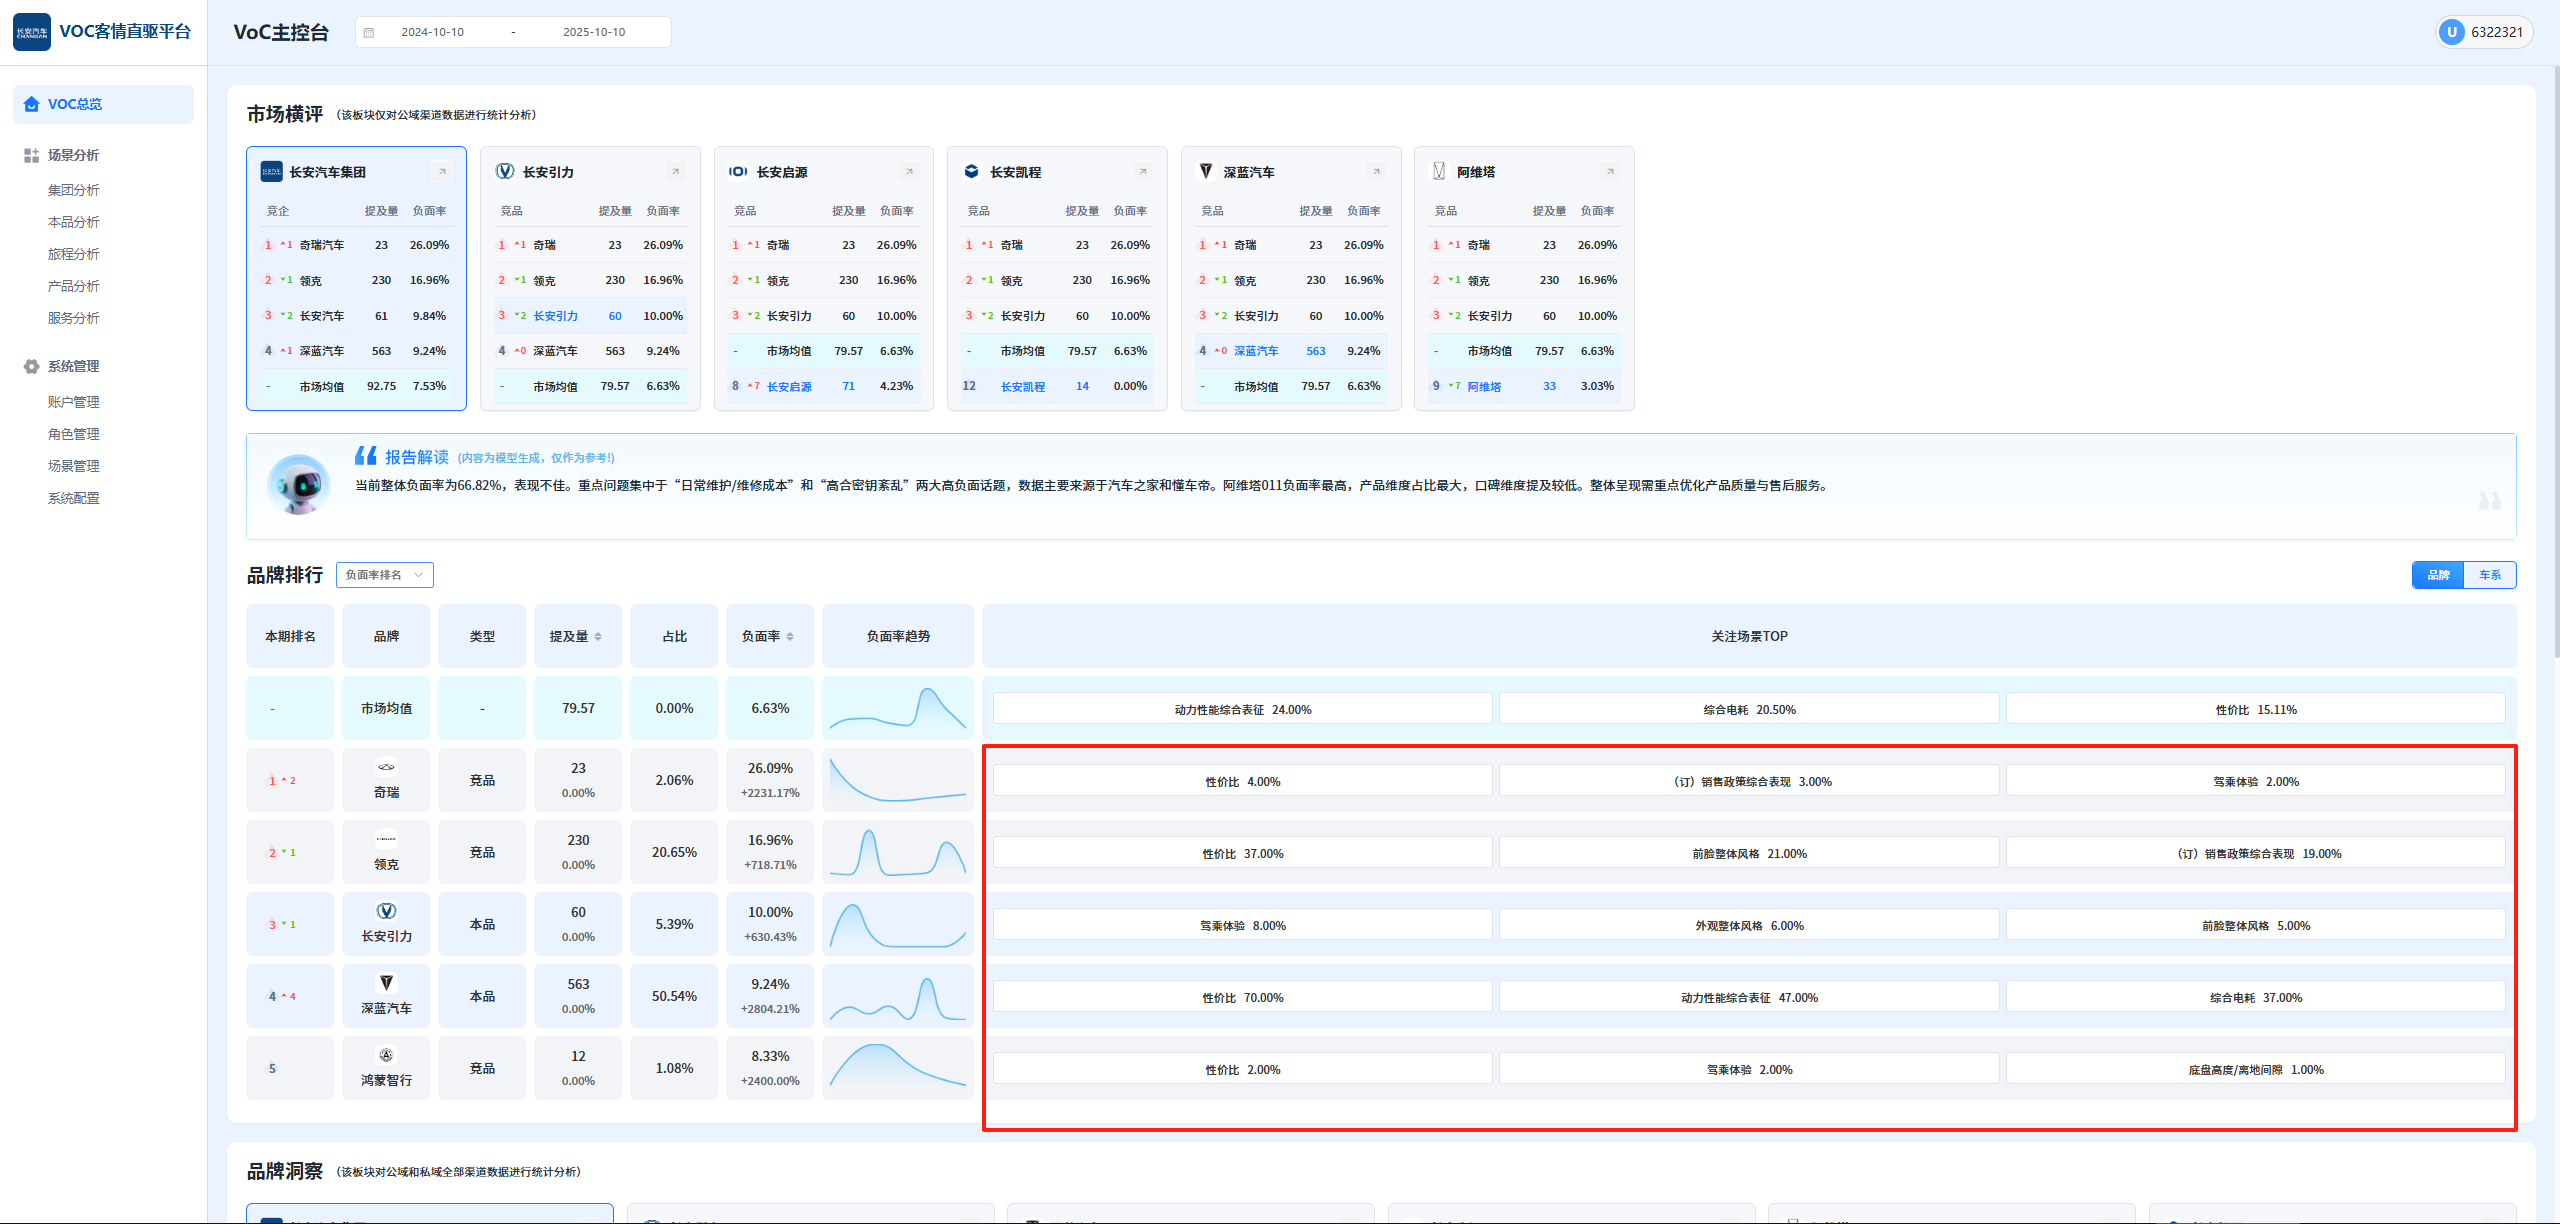This screenshot has height=1224, width=2560.
Task: Click start date 2024-10-10 field
Action: (x=432, y=32)
